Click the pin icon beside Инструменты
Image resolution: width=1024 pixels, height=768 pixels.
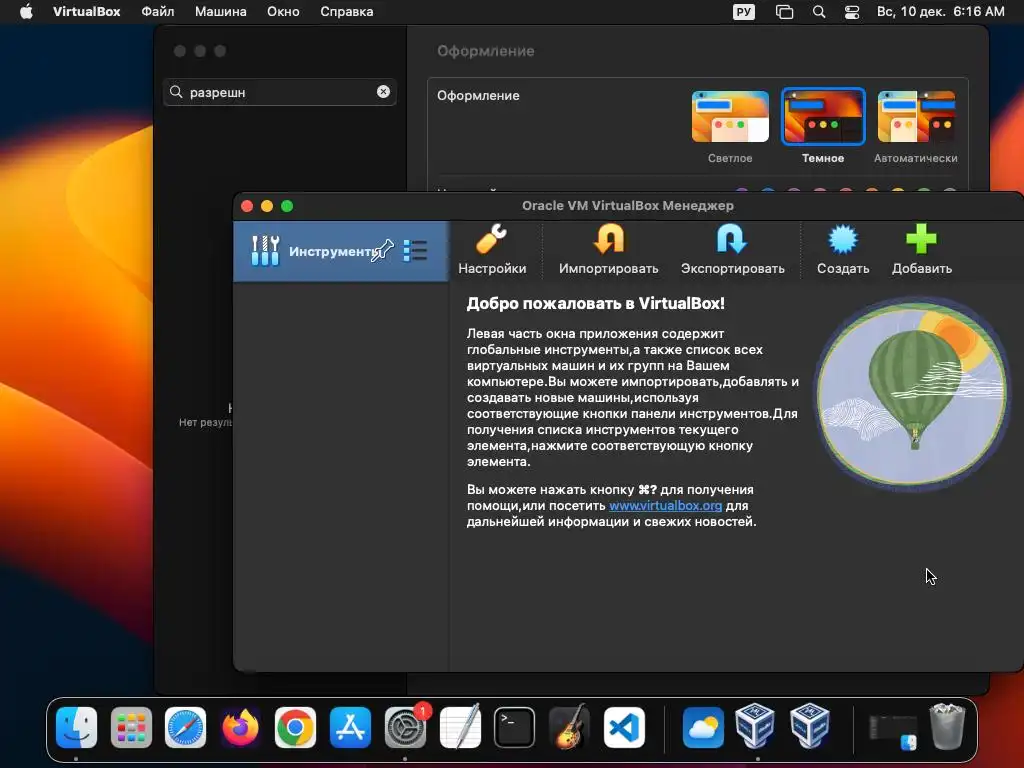coord(383,251)
